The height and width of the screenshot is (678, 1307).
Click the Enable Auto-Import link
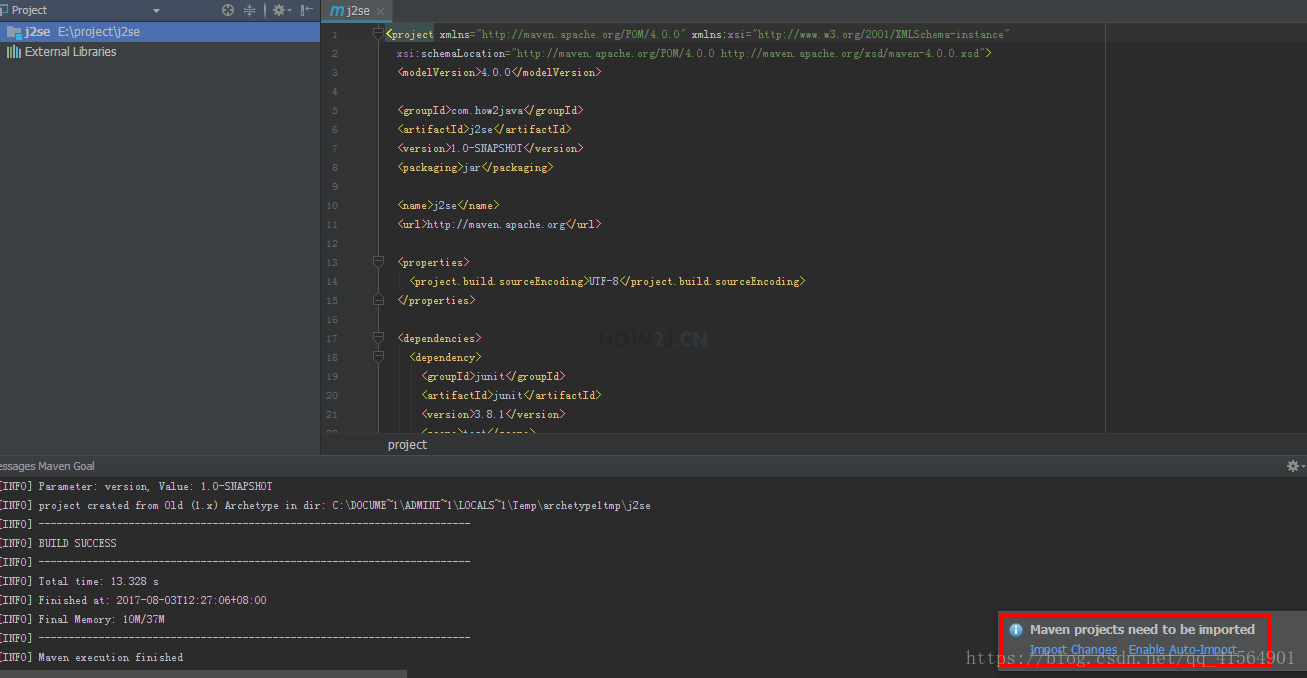1185,650
